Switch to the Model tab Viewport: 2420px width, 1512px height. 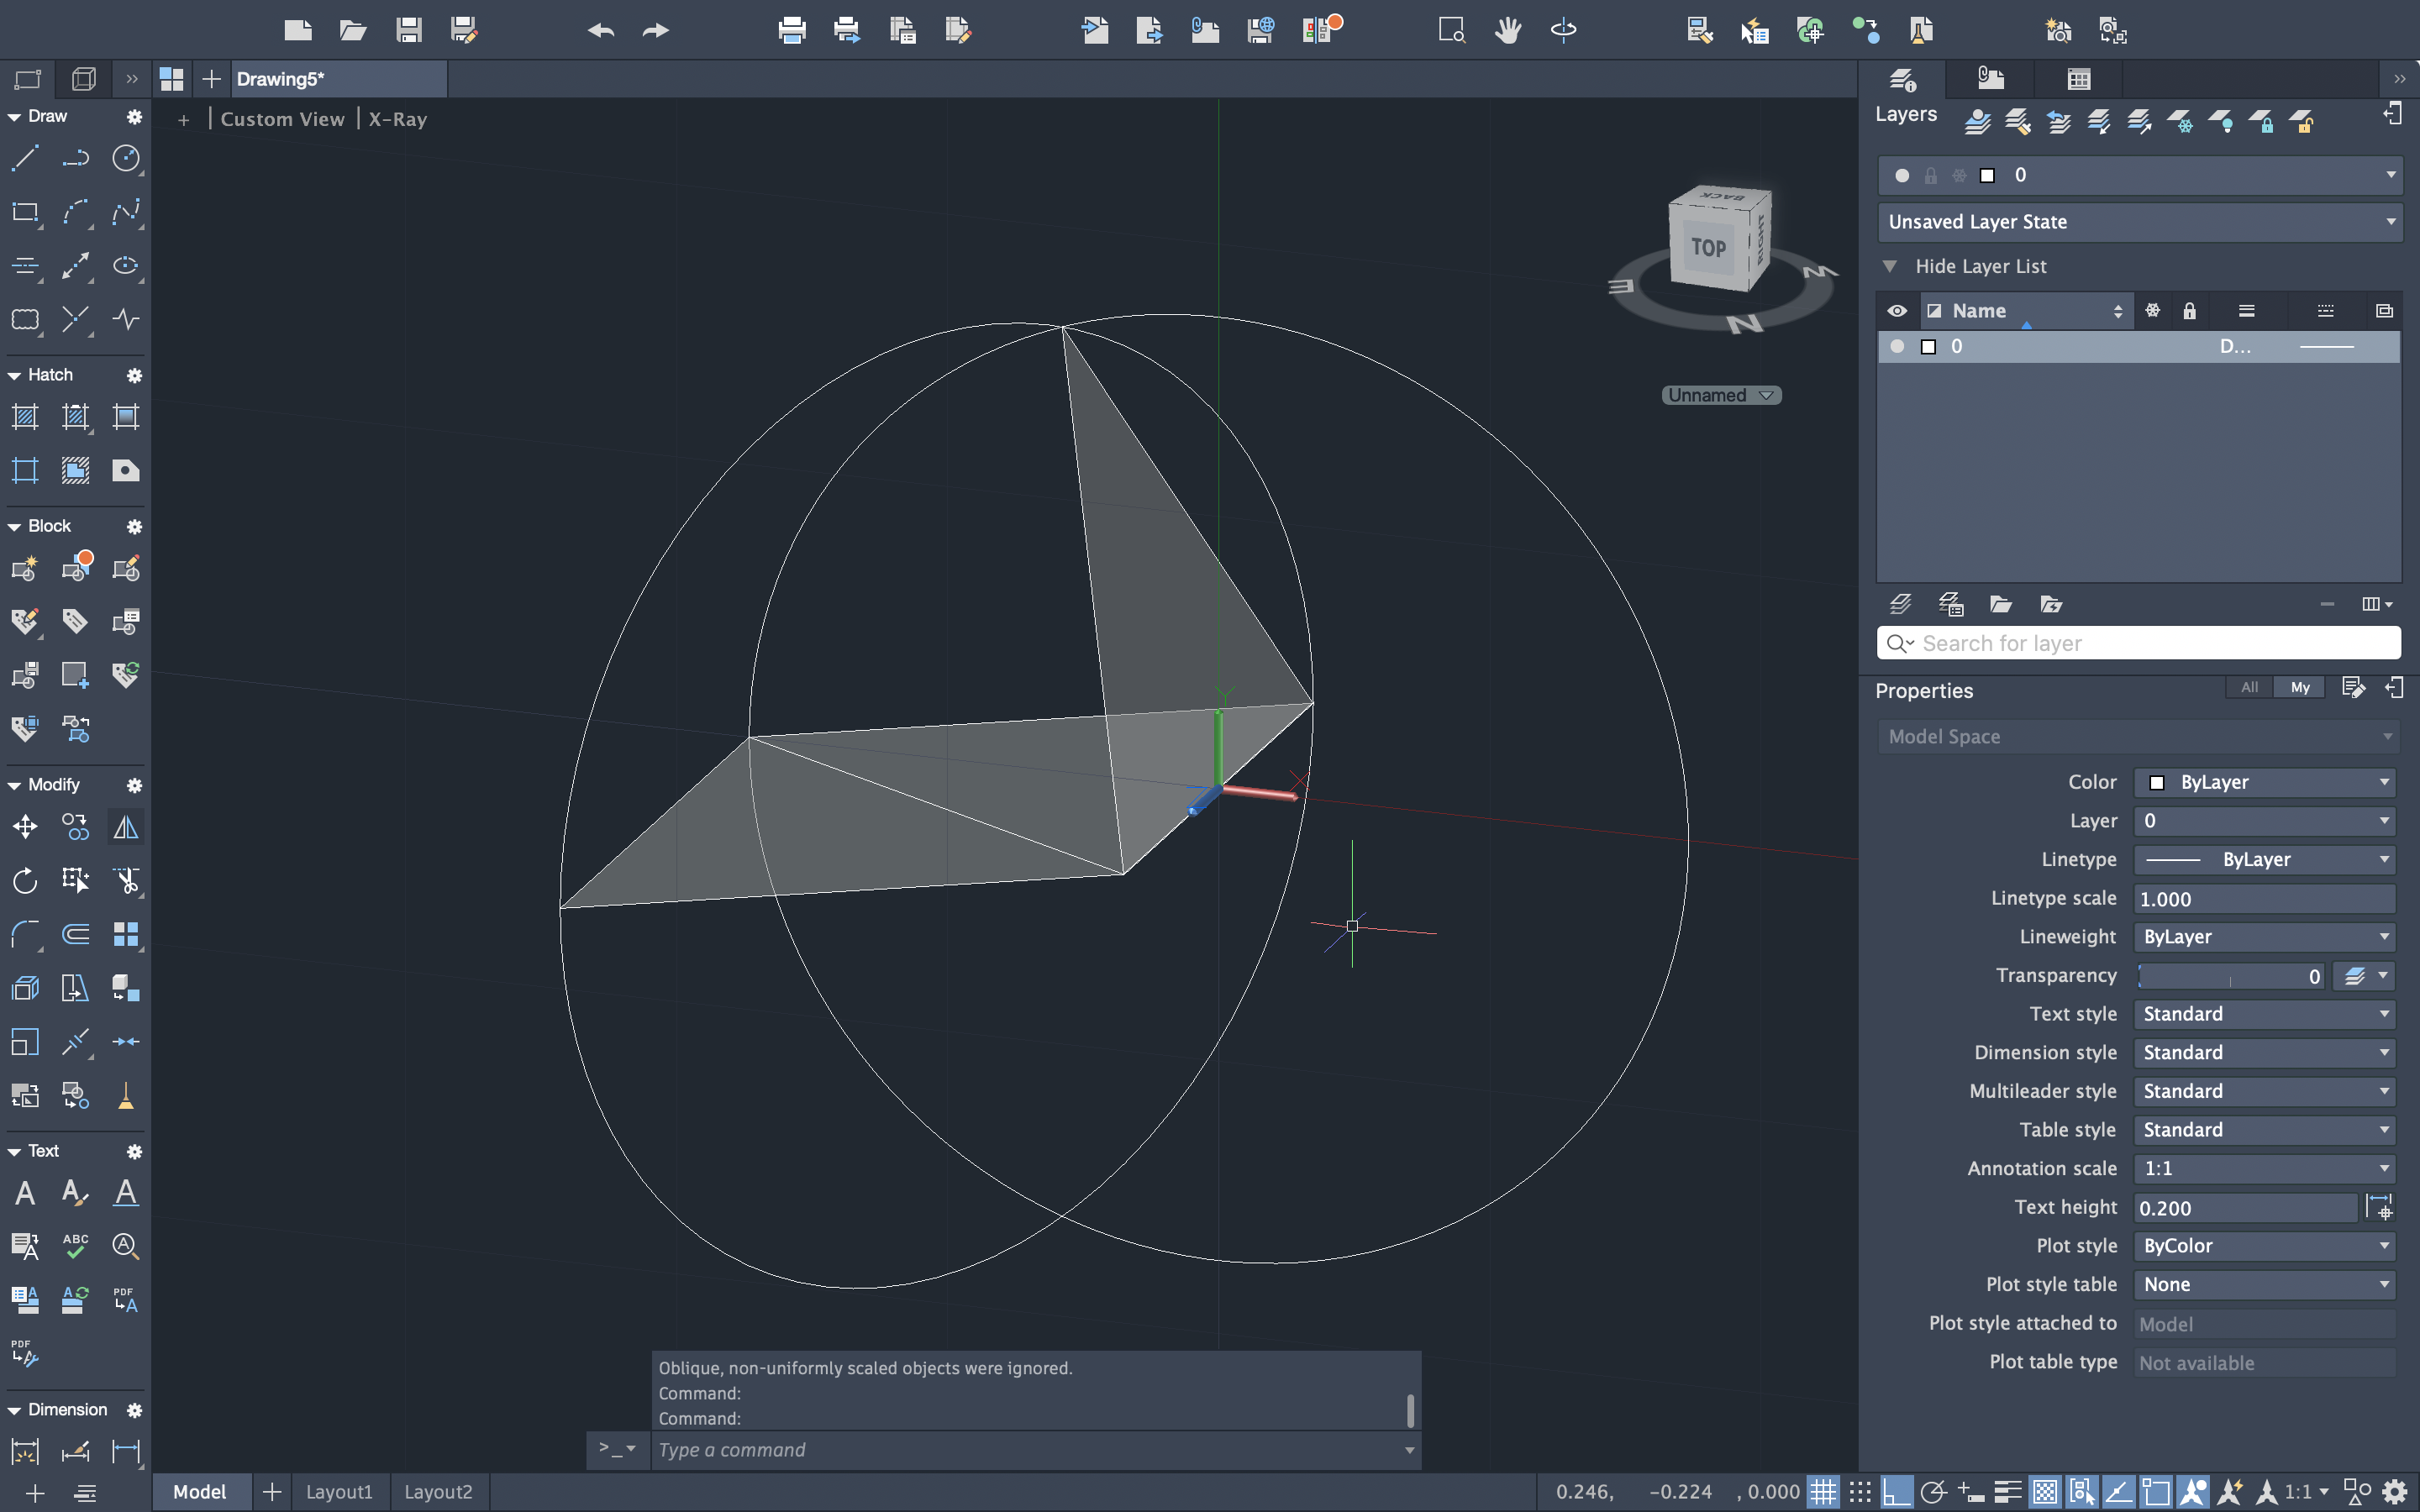(200, 1492)
